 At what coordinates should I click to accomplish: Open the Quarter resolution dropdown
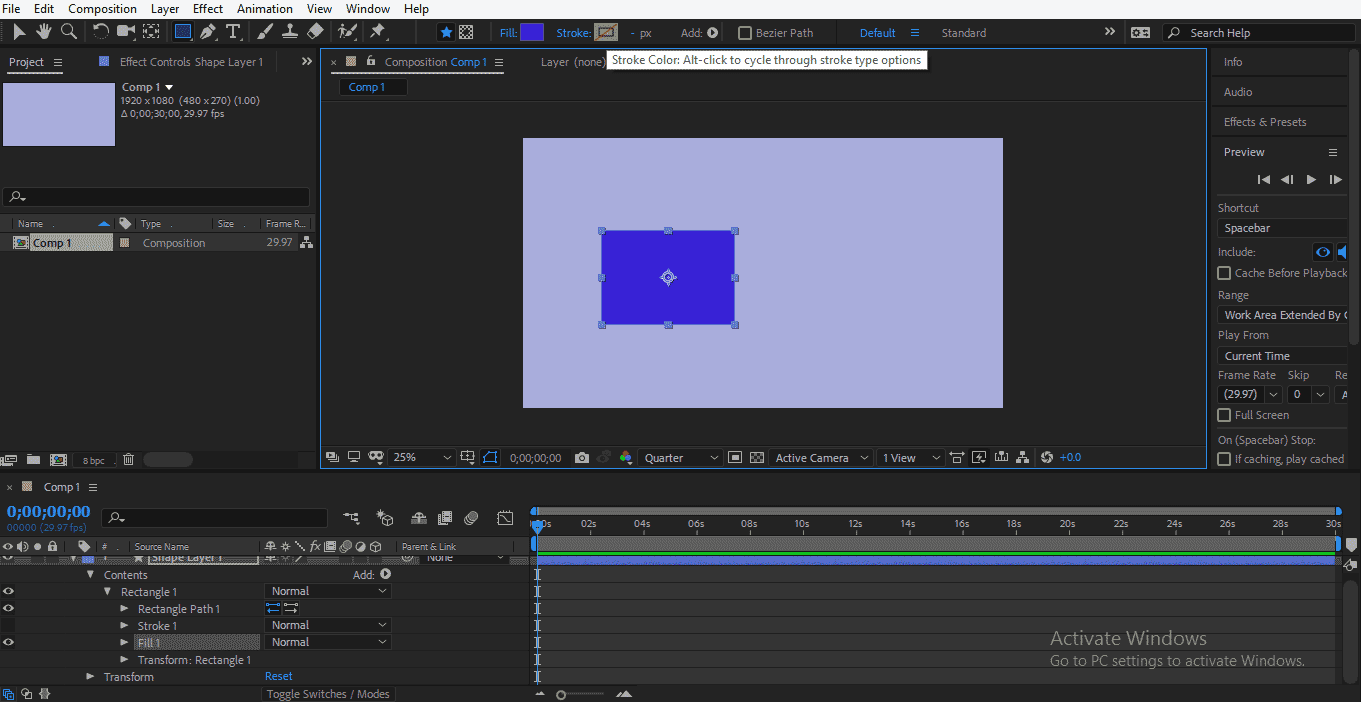click(x=681, y=458)
